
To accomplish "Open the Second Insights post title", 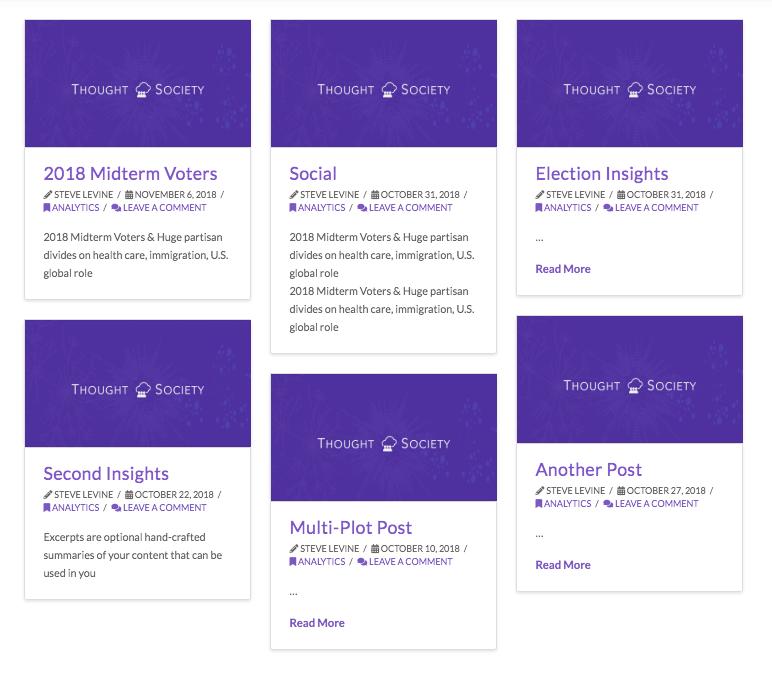I will point(106,474).
